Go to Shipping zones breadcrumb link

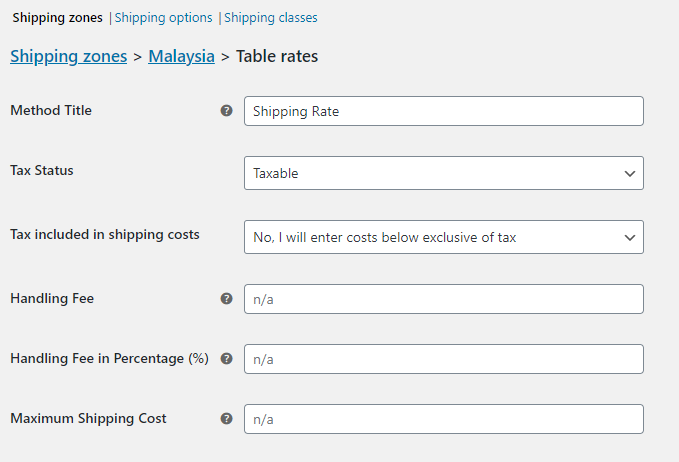coord(68,56)
